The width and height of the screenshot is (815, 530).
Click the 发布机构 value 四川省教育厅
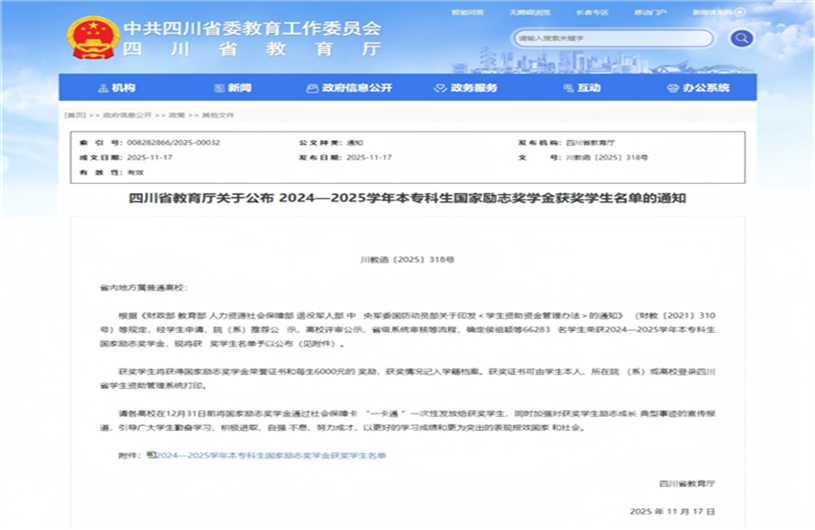tap(590, 142)
